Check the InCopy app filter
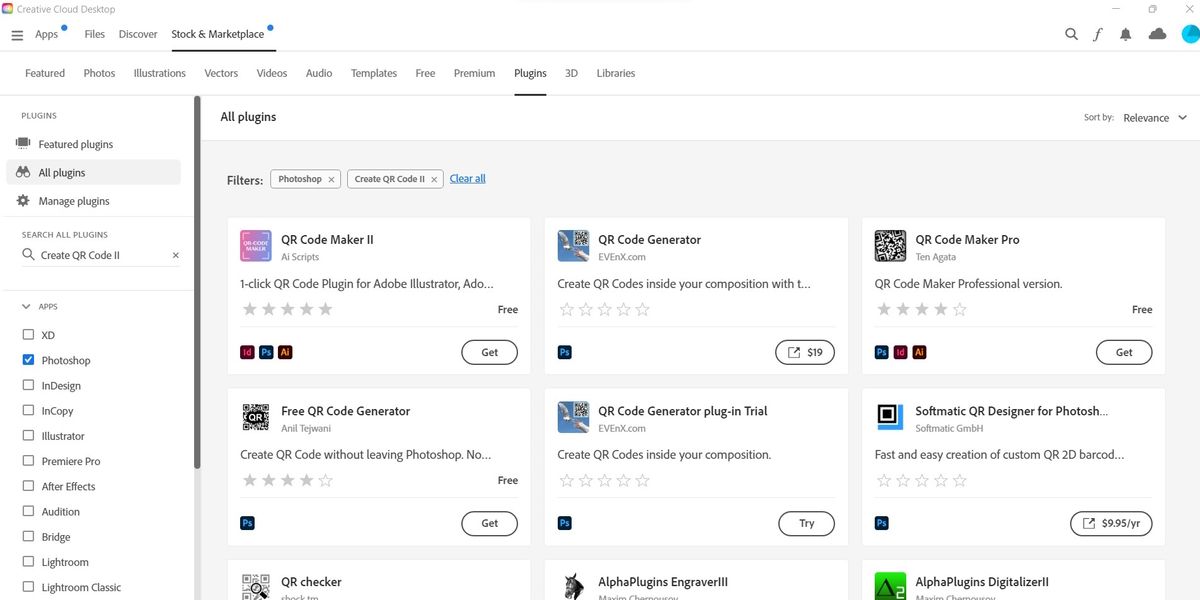Screen dimensions: 1200x600 tap(28, 410)
